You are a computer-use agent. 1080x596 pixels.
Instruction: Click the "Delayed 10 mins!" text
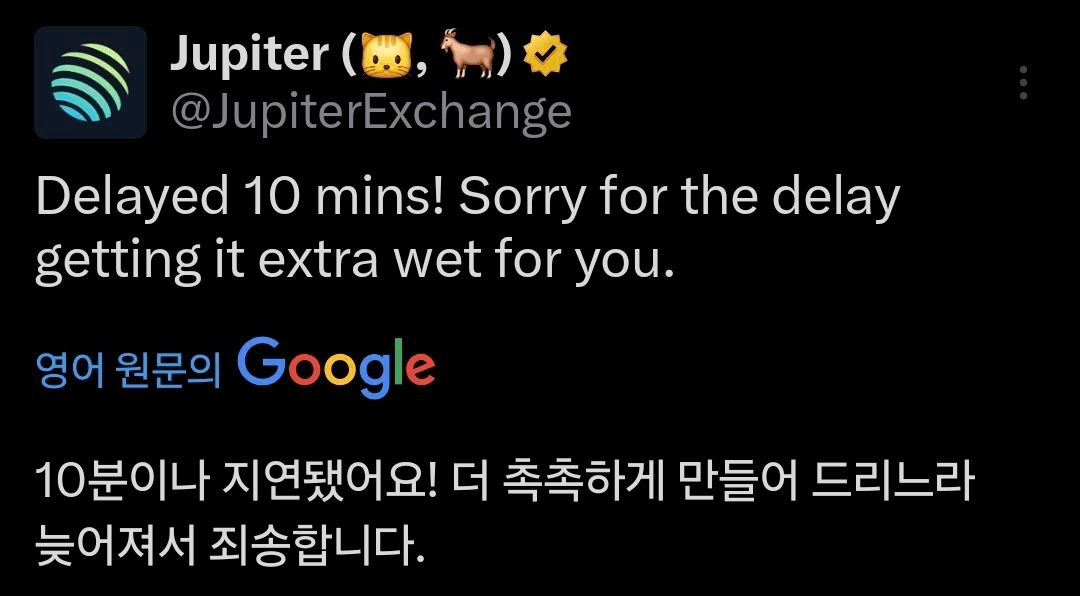point(240,198)
